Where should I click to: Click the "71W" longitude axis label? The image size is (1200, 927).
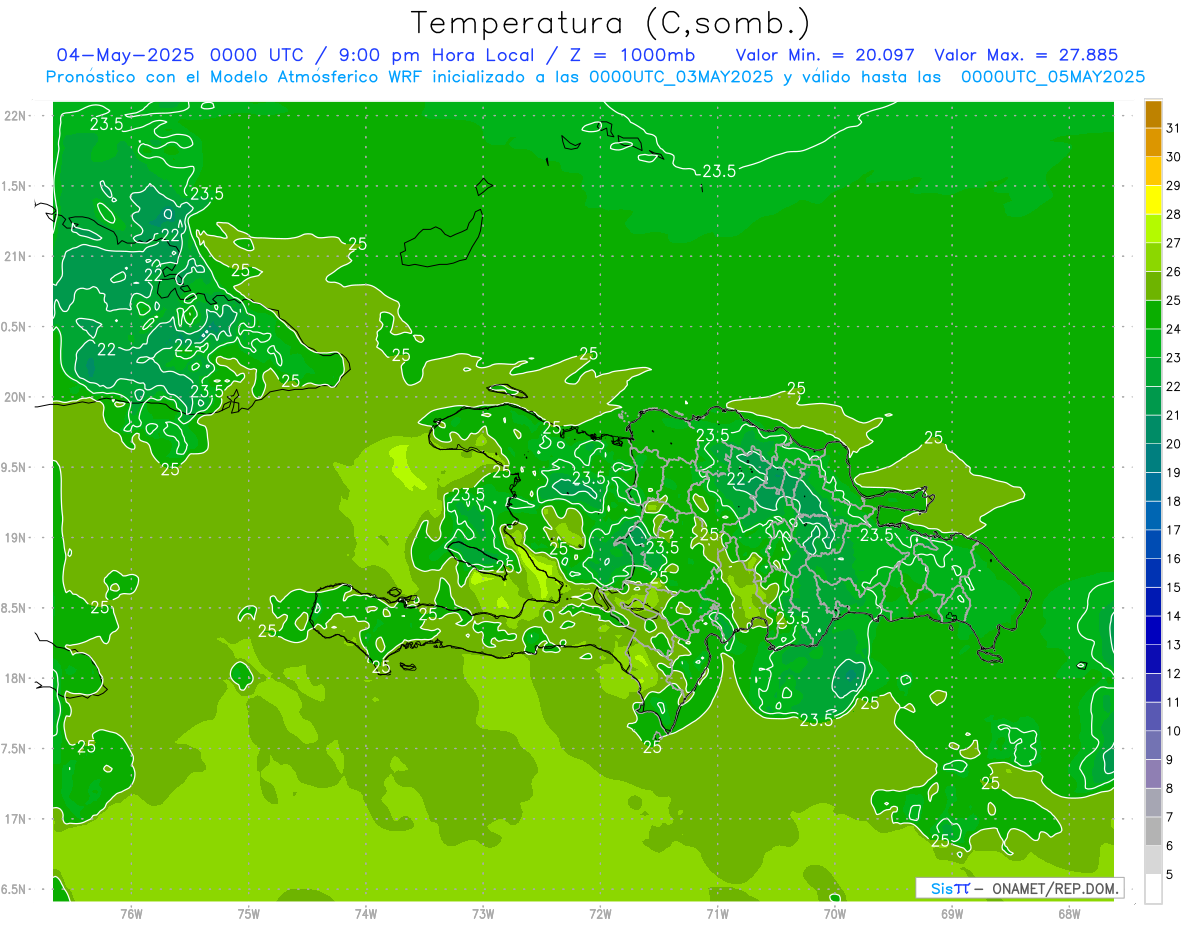click(717, 913)
